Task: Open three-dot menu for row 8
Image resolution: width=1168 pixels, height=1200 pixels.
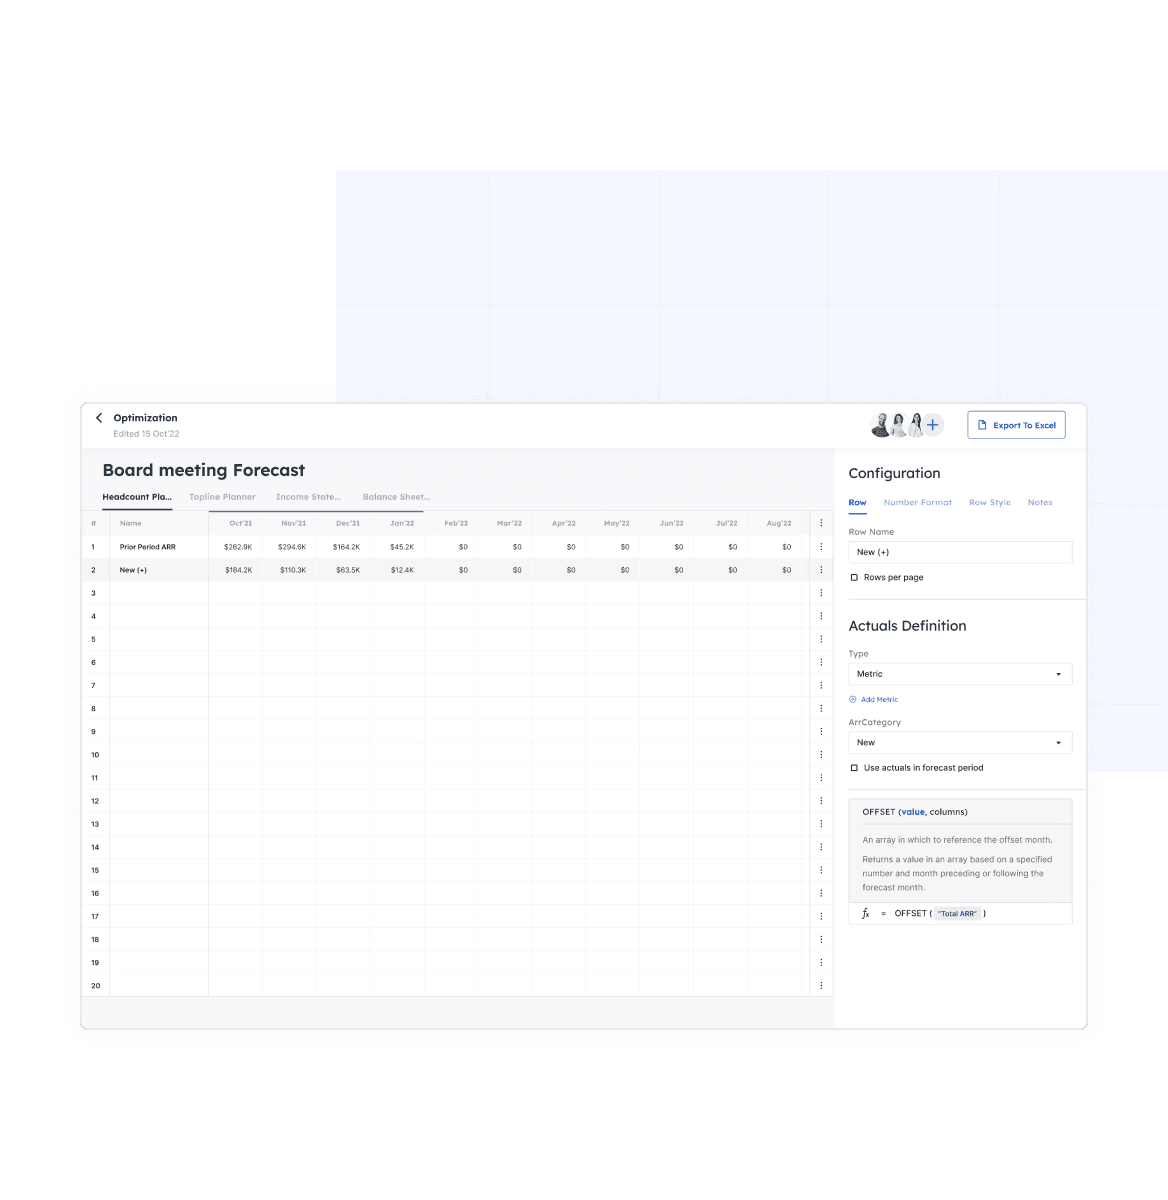Action: pyautogui.click(x=821, y=708)
